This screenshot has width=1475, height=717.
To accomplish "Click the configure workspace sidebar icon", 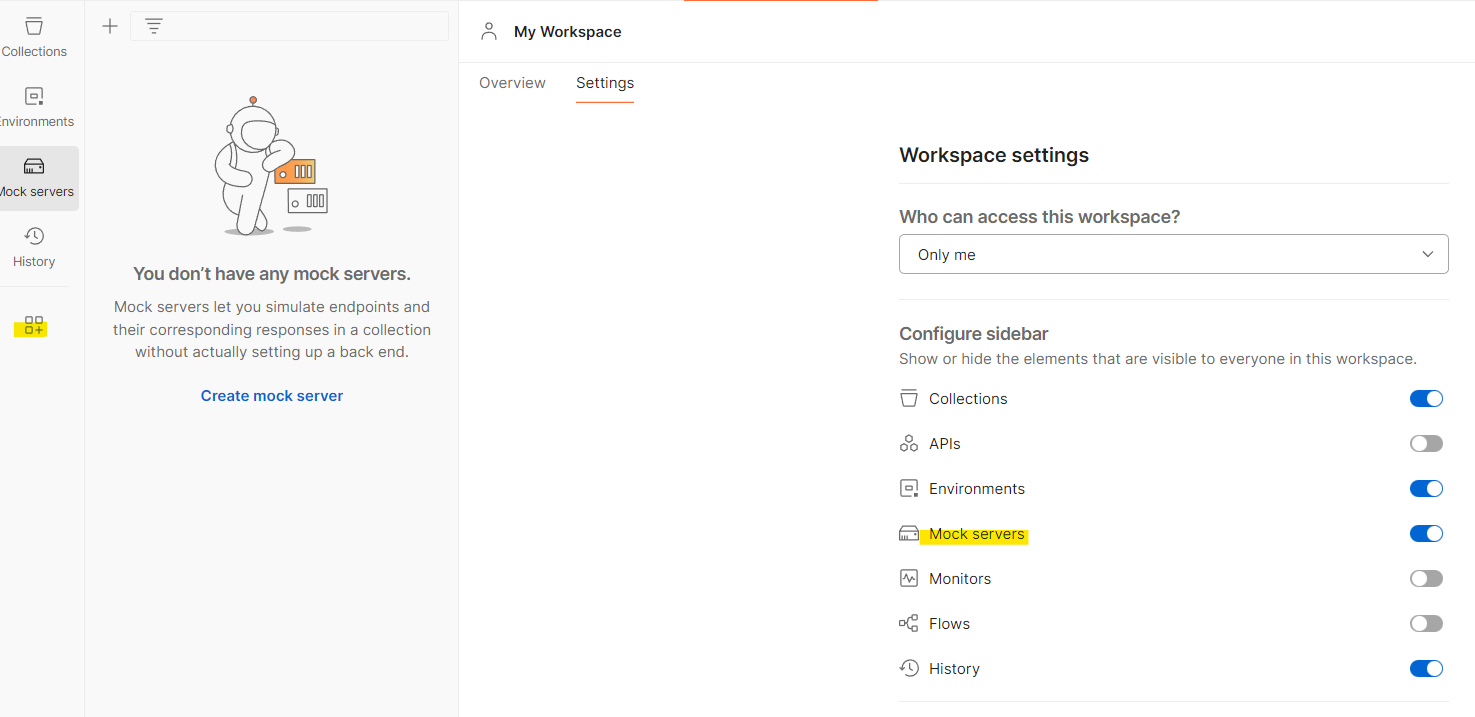I will pos(34,326).
